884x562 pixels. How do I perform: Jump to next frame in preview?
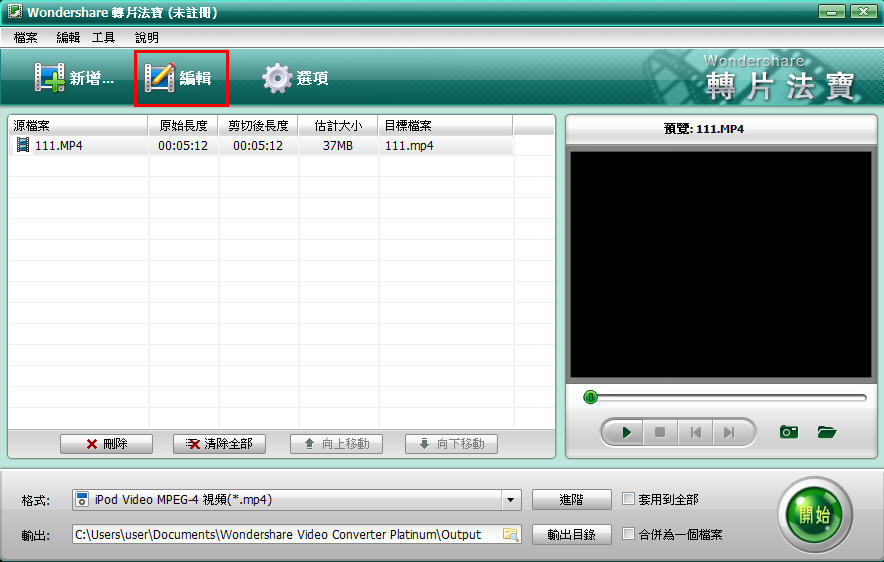(x=729, y=432)
